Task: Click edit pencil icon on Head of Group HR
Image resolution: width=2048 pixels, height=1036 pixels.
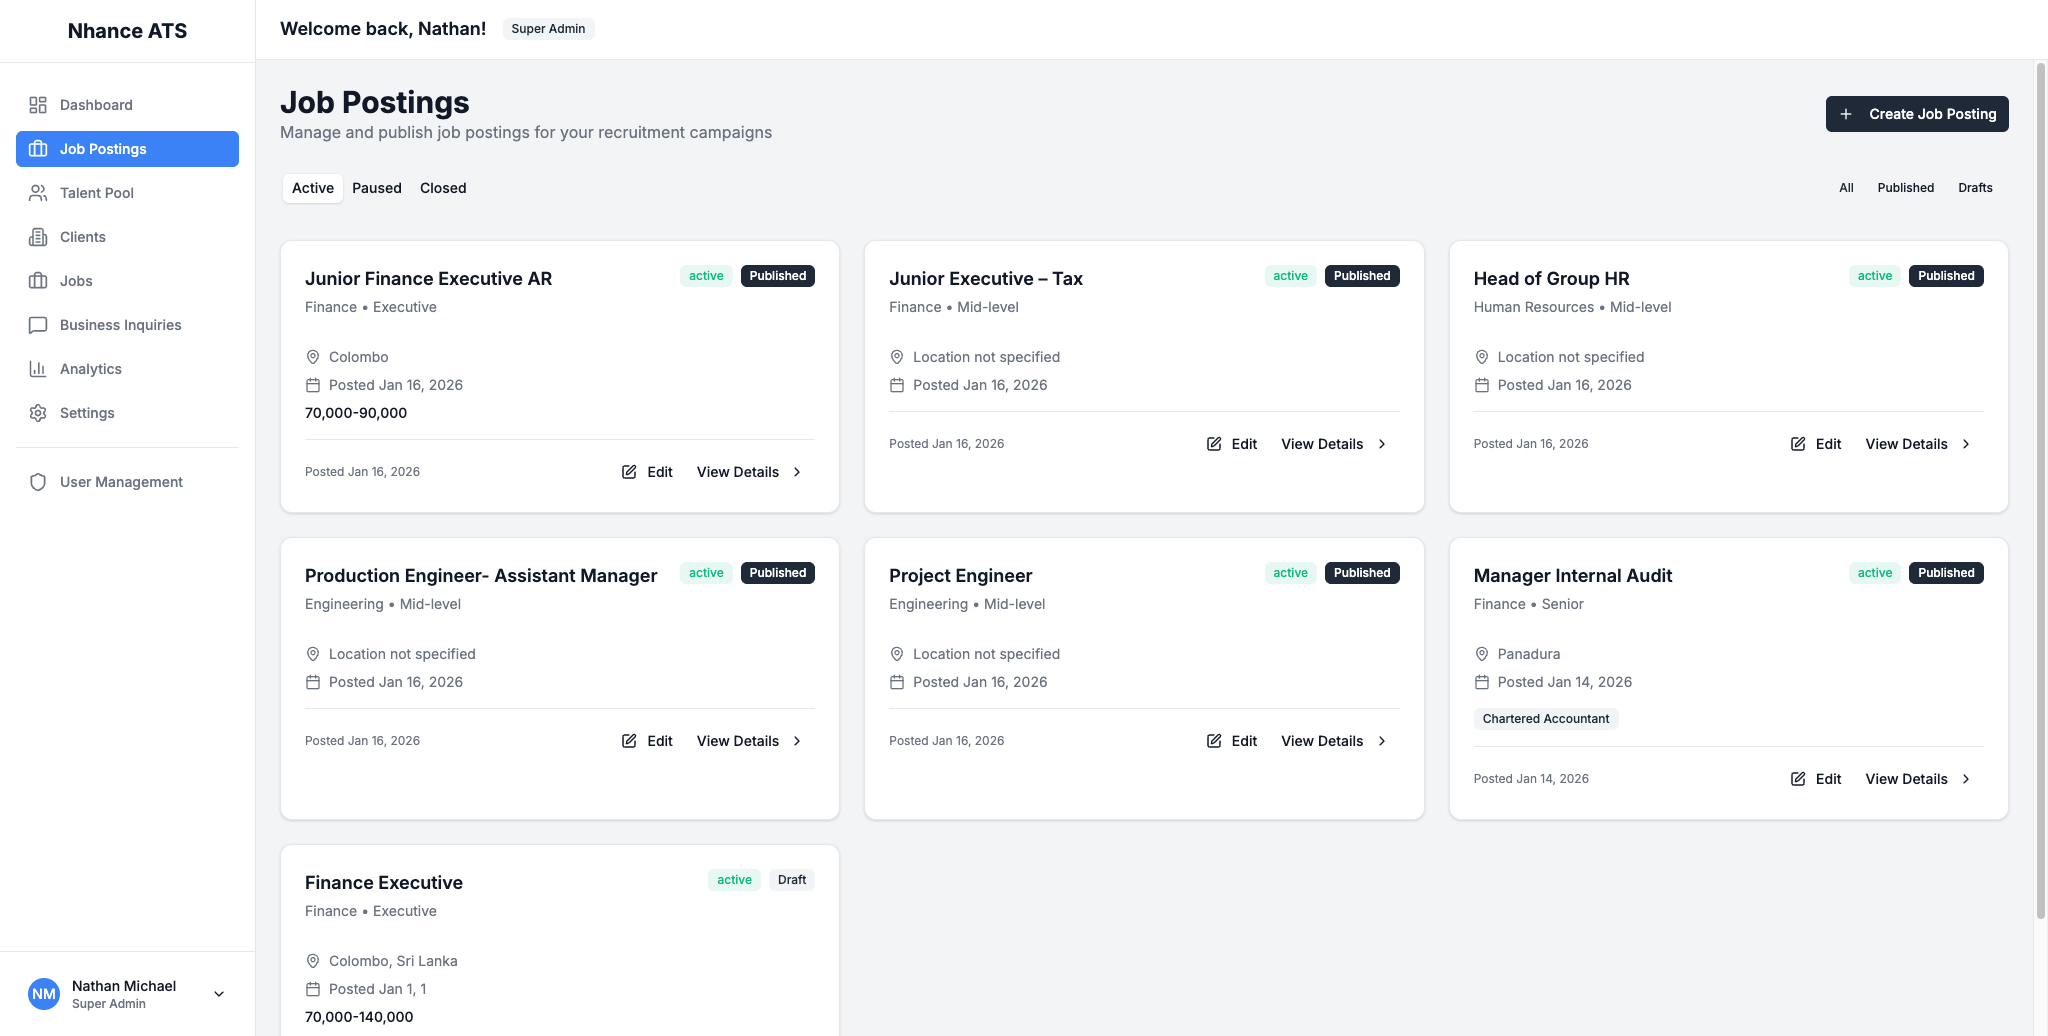Action: (x=1798, y=444)
